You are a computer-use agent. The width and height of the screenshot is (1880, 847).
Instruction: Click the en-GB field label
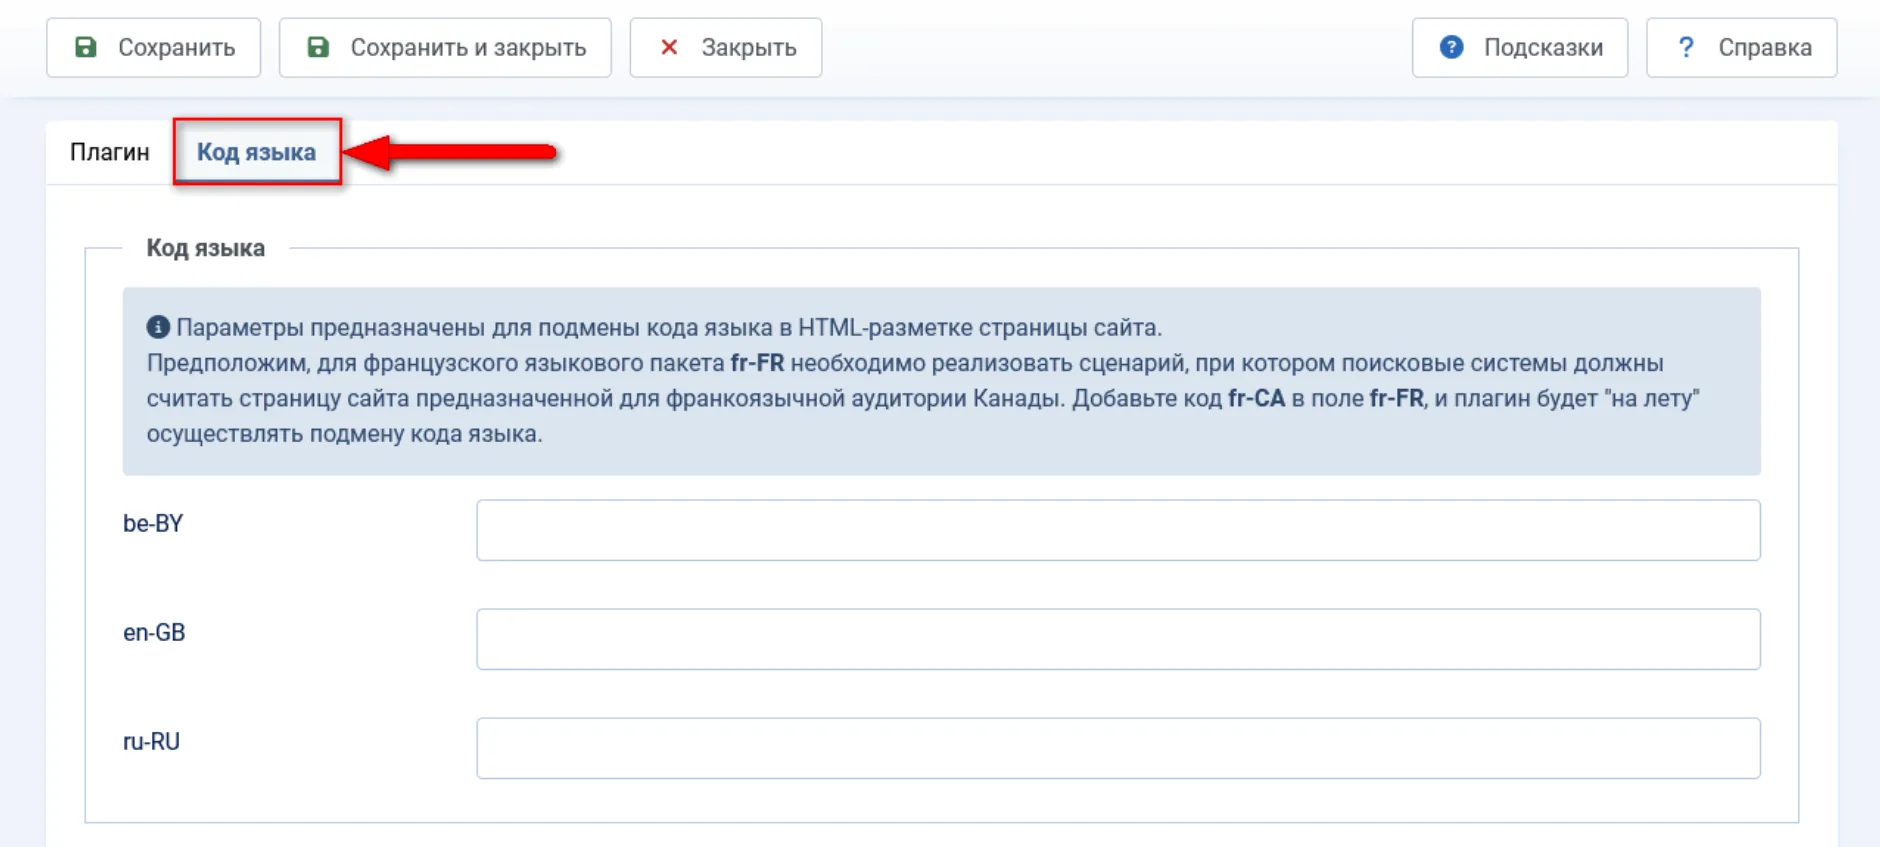pyautogui.click(x=154, y=633)
